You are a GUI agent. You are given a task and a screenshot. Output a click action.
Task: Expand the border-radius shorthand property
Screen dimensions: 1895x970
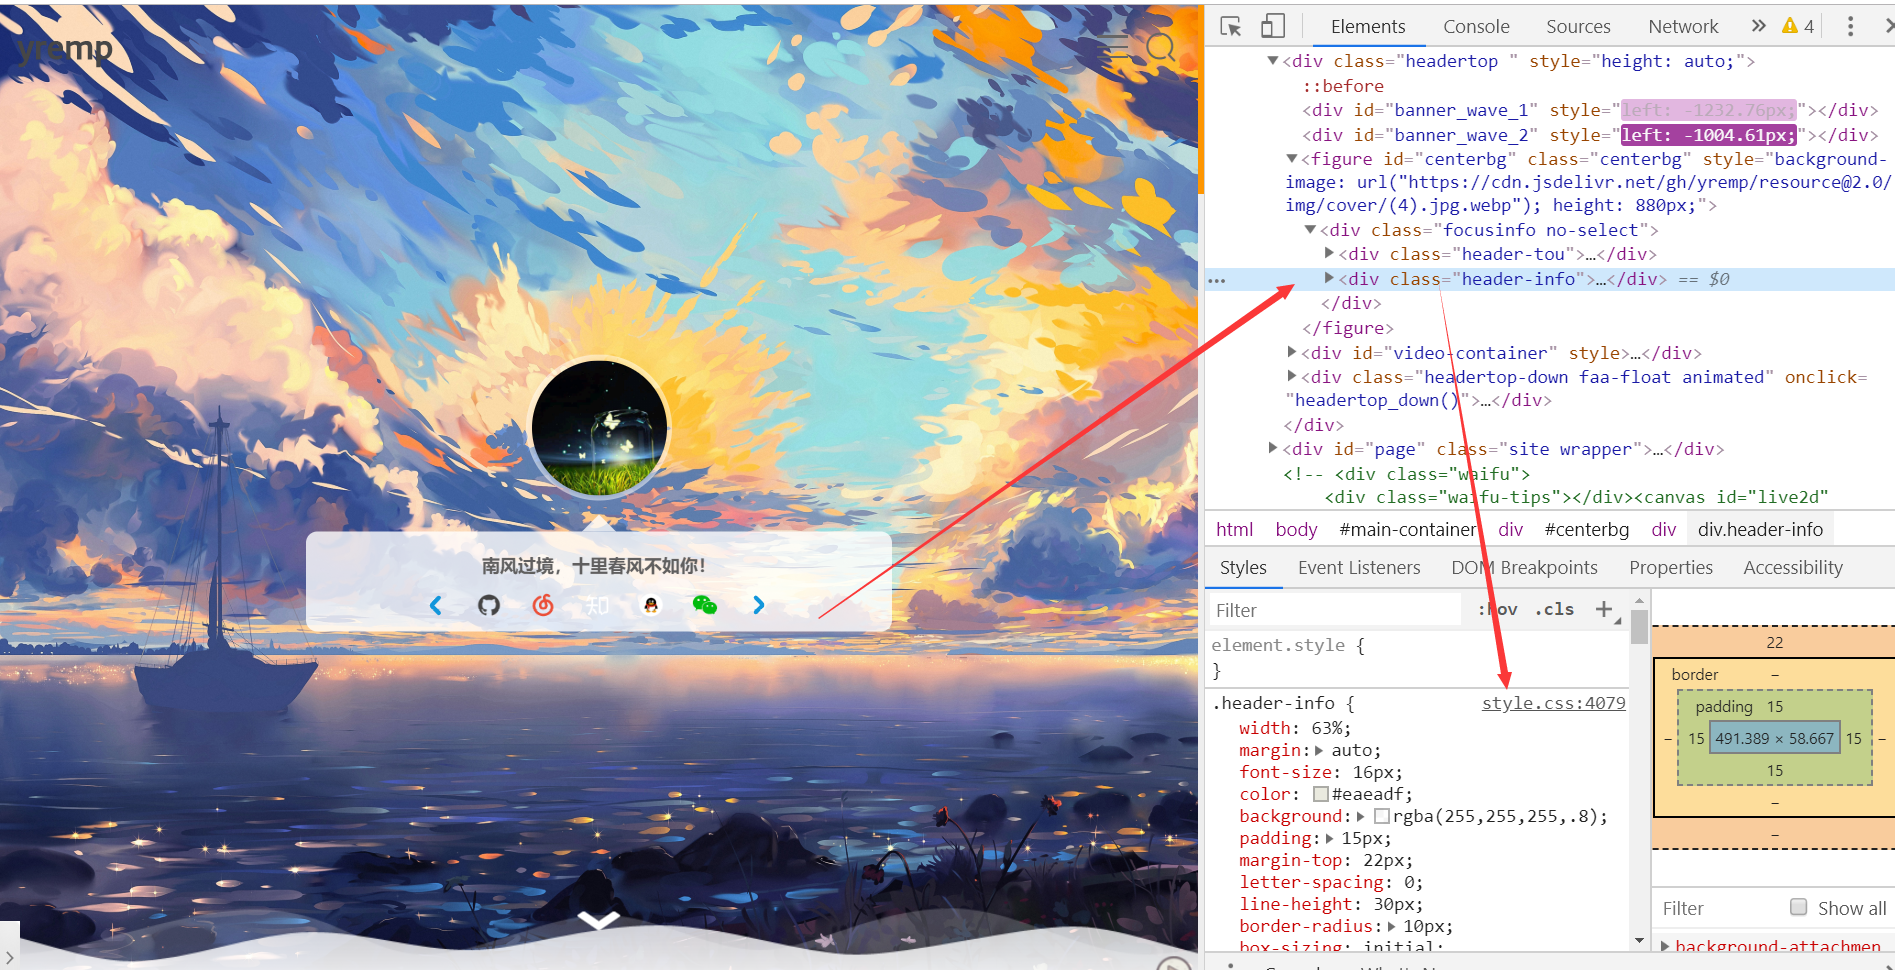tap(1391, 926)
